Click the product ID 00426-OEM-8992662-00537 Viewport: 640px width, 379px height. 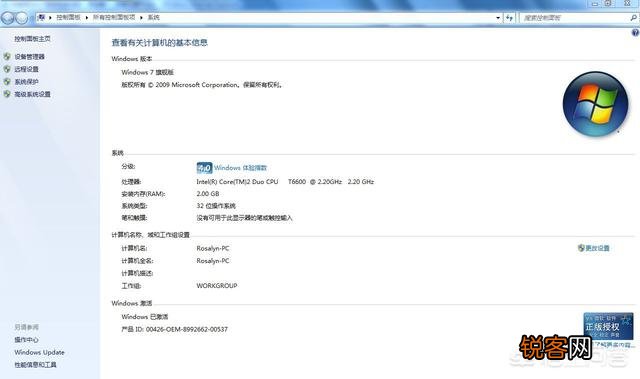187,329
